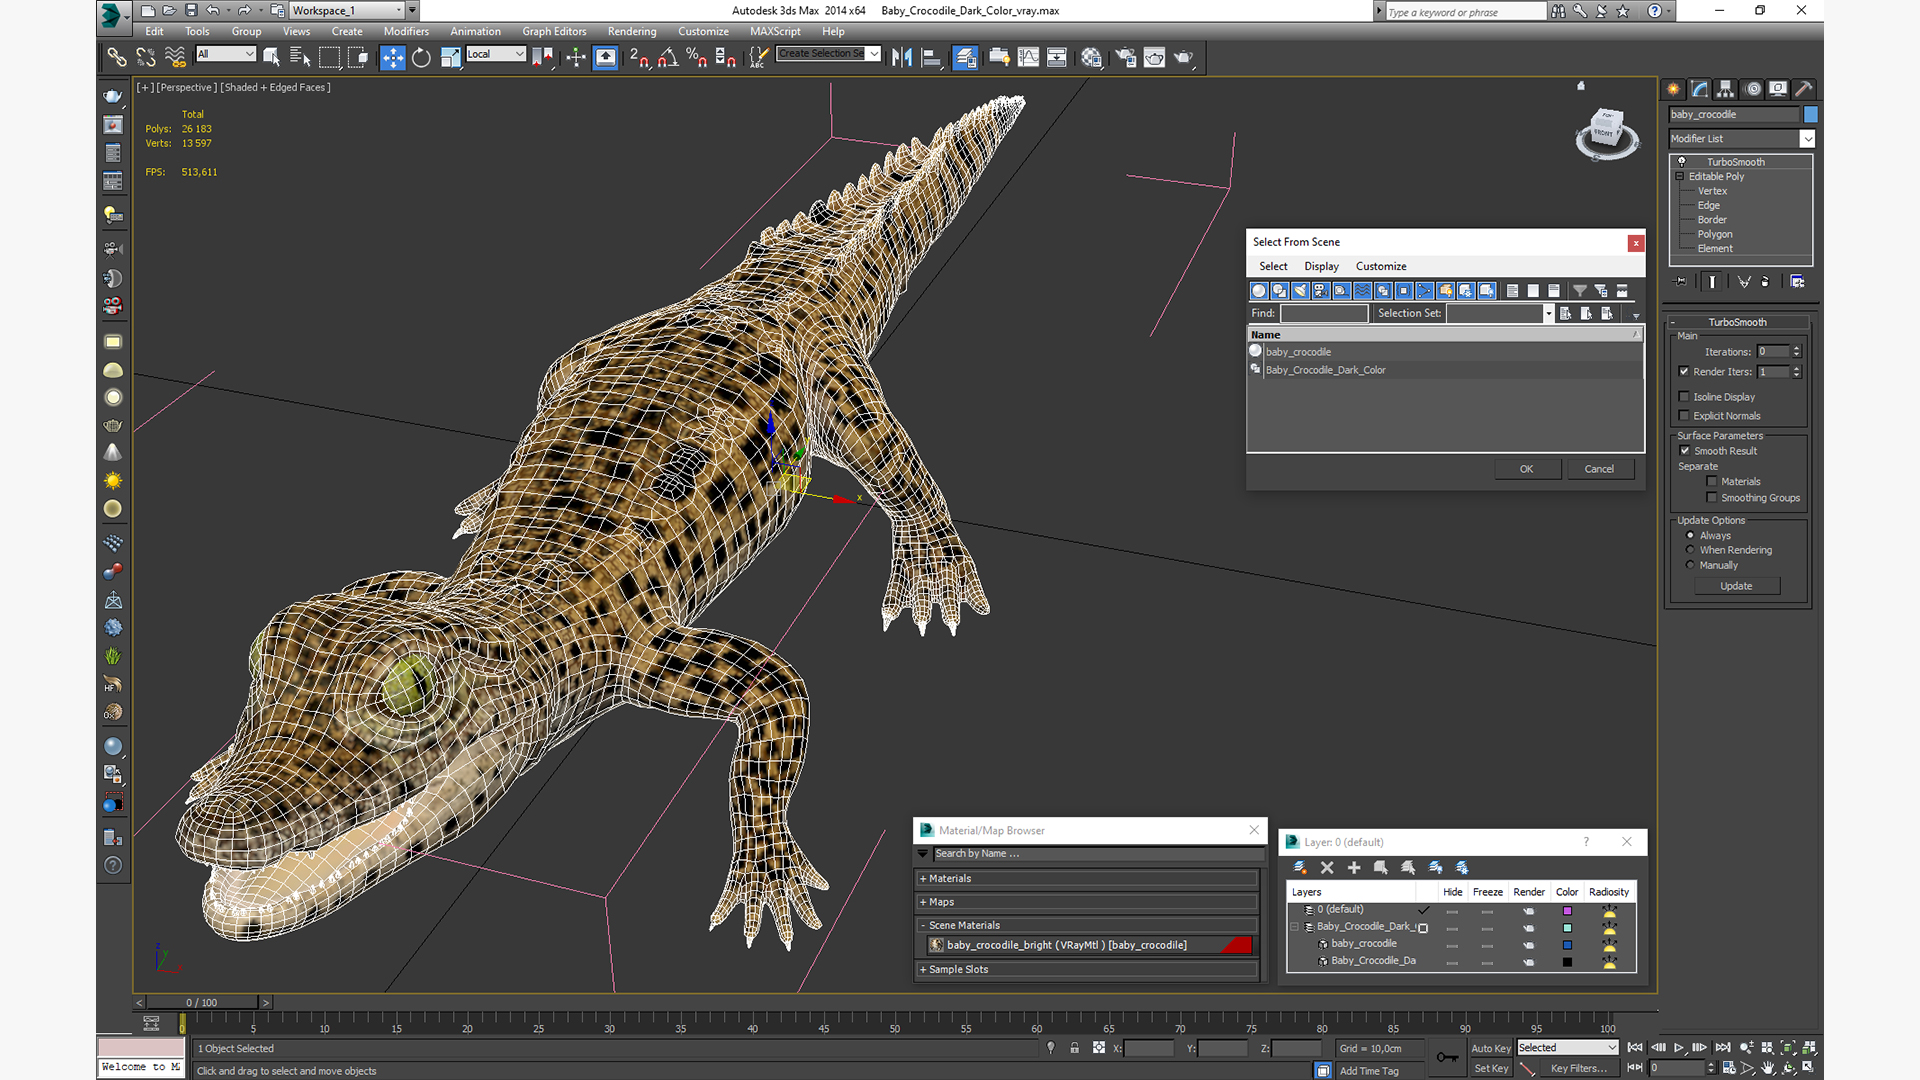
Task: Open the Local reference coordinate dropdown
Action: point(495,54)
